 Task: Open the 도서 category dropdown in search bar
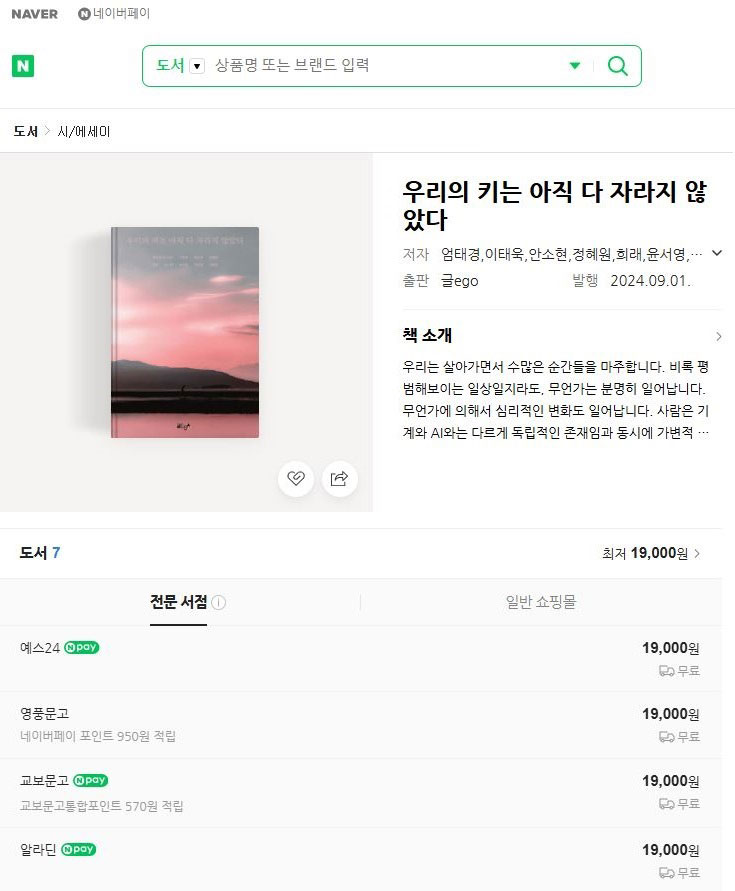point(197,66)
